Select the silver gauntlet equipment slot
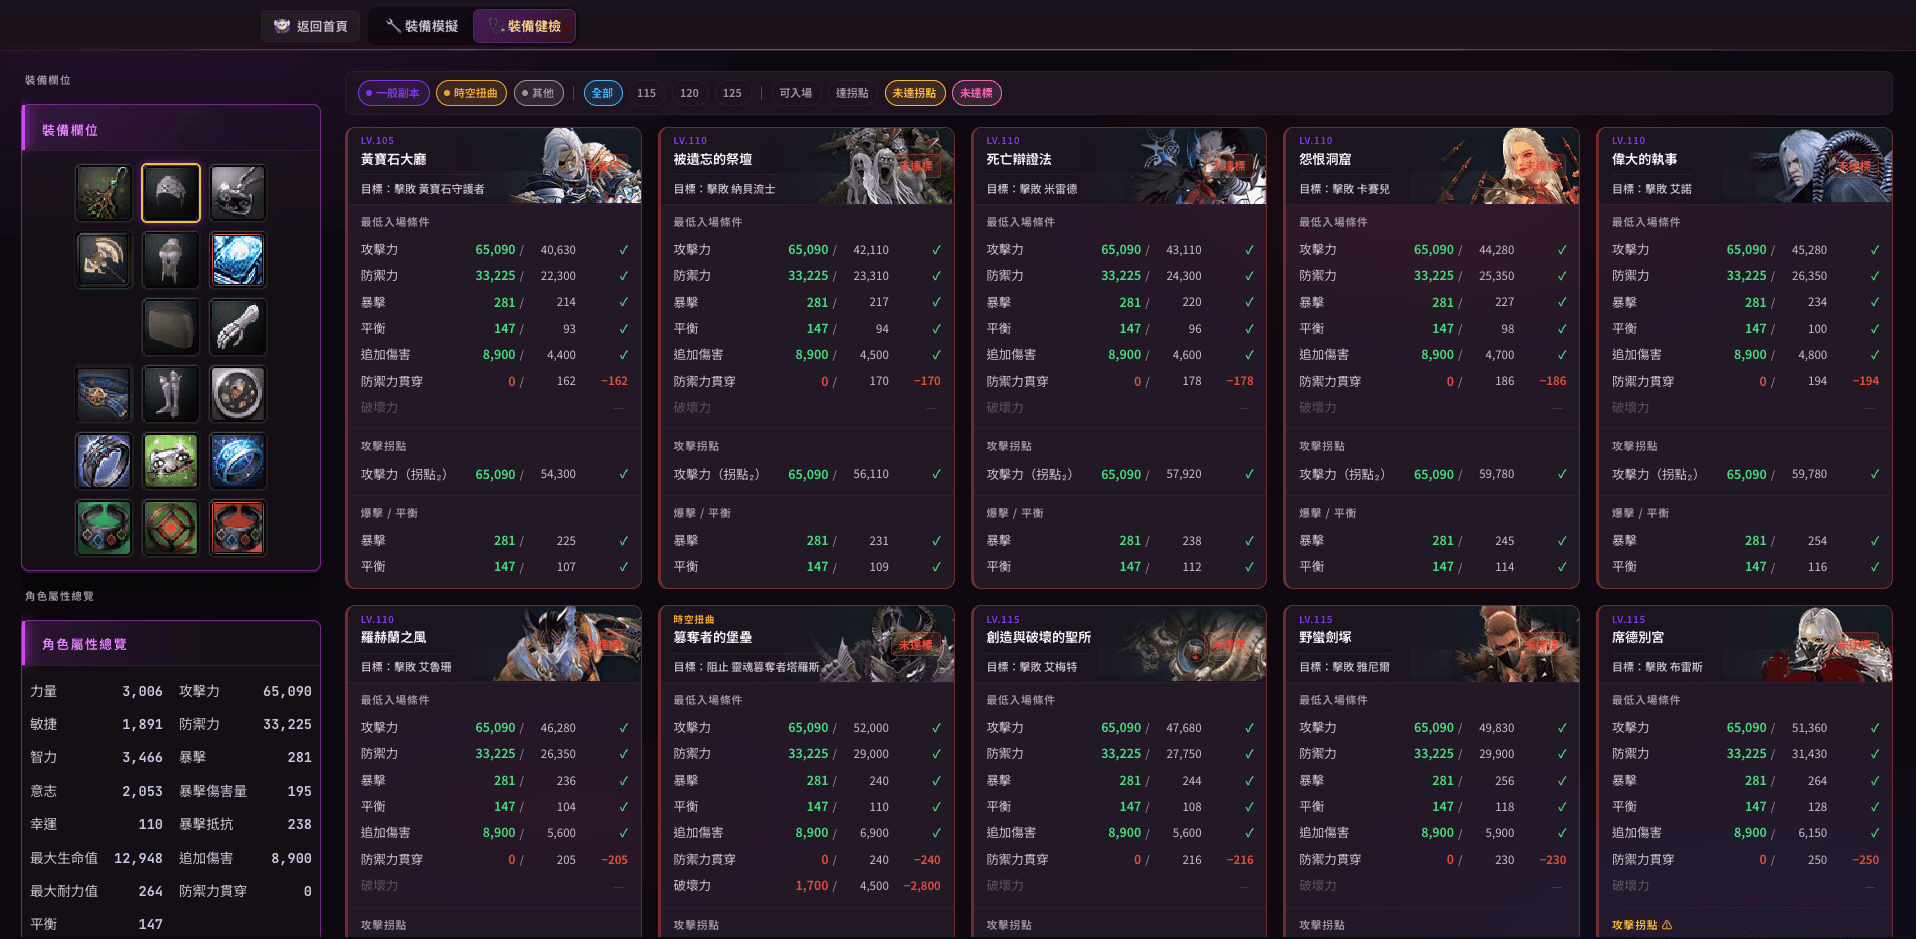The height and width of the screenshot is (939, 1916). 238,327
